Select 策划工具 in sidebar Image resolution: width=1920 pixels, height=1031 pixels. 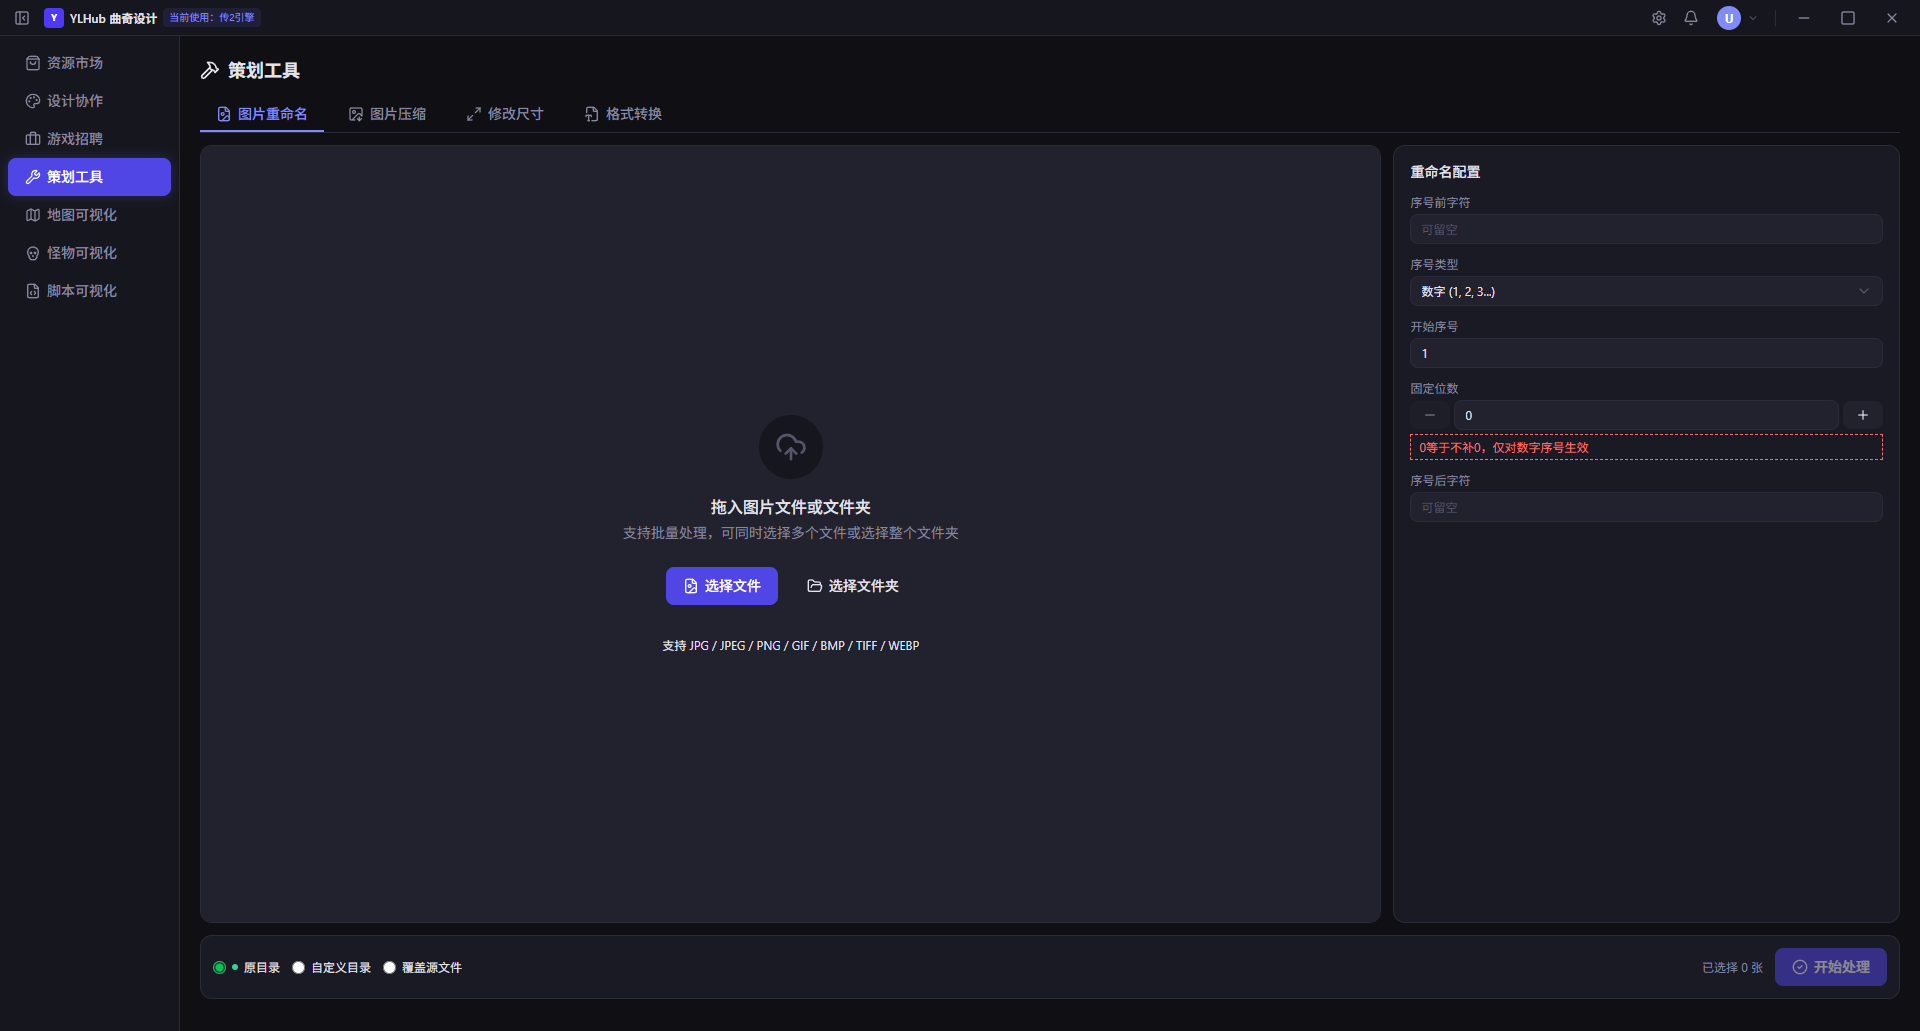(x=89, y=177)
